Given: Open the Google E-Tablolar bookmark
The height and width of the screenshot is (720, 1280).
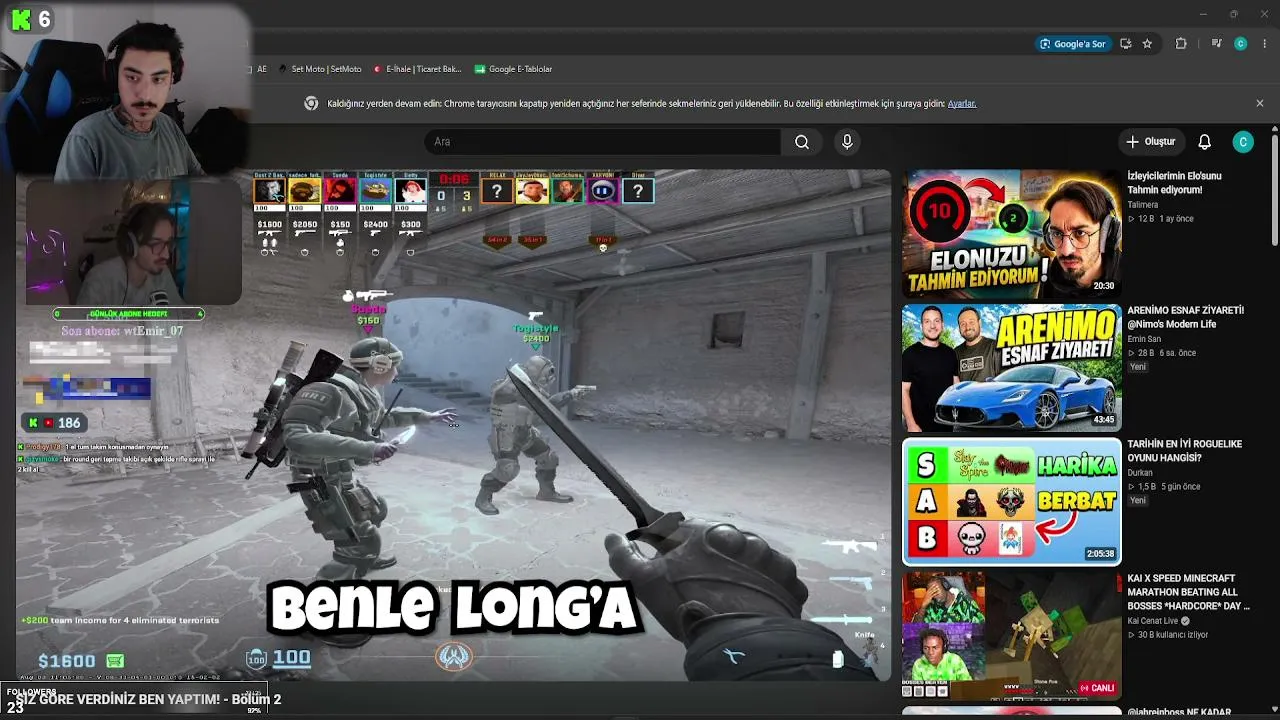Looking at the screenshot, I should pyautogui.click(x=513, y=69).
